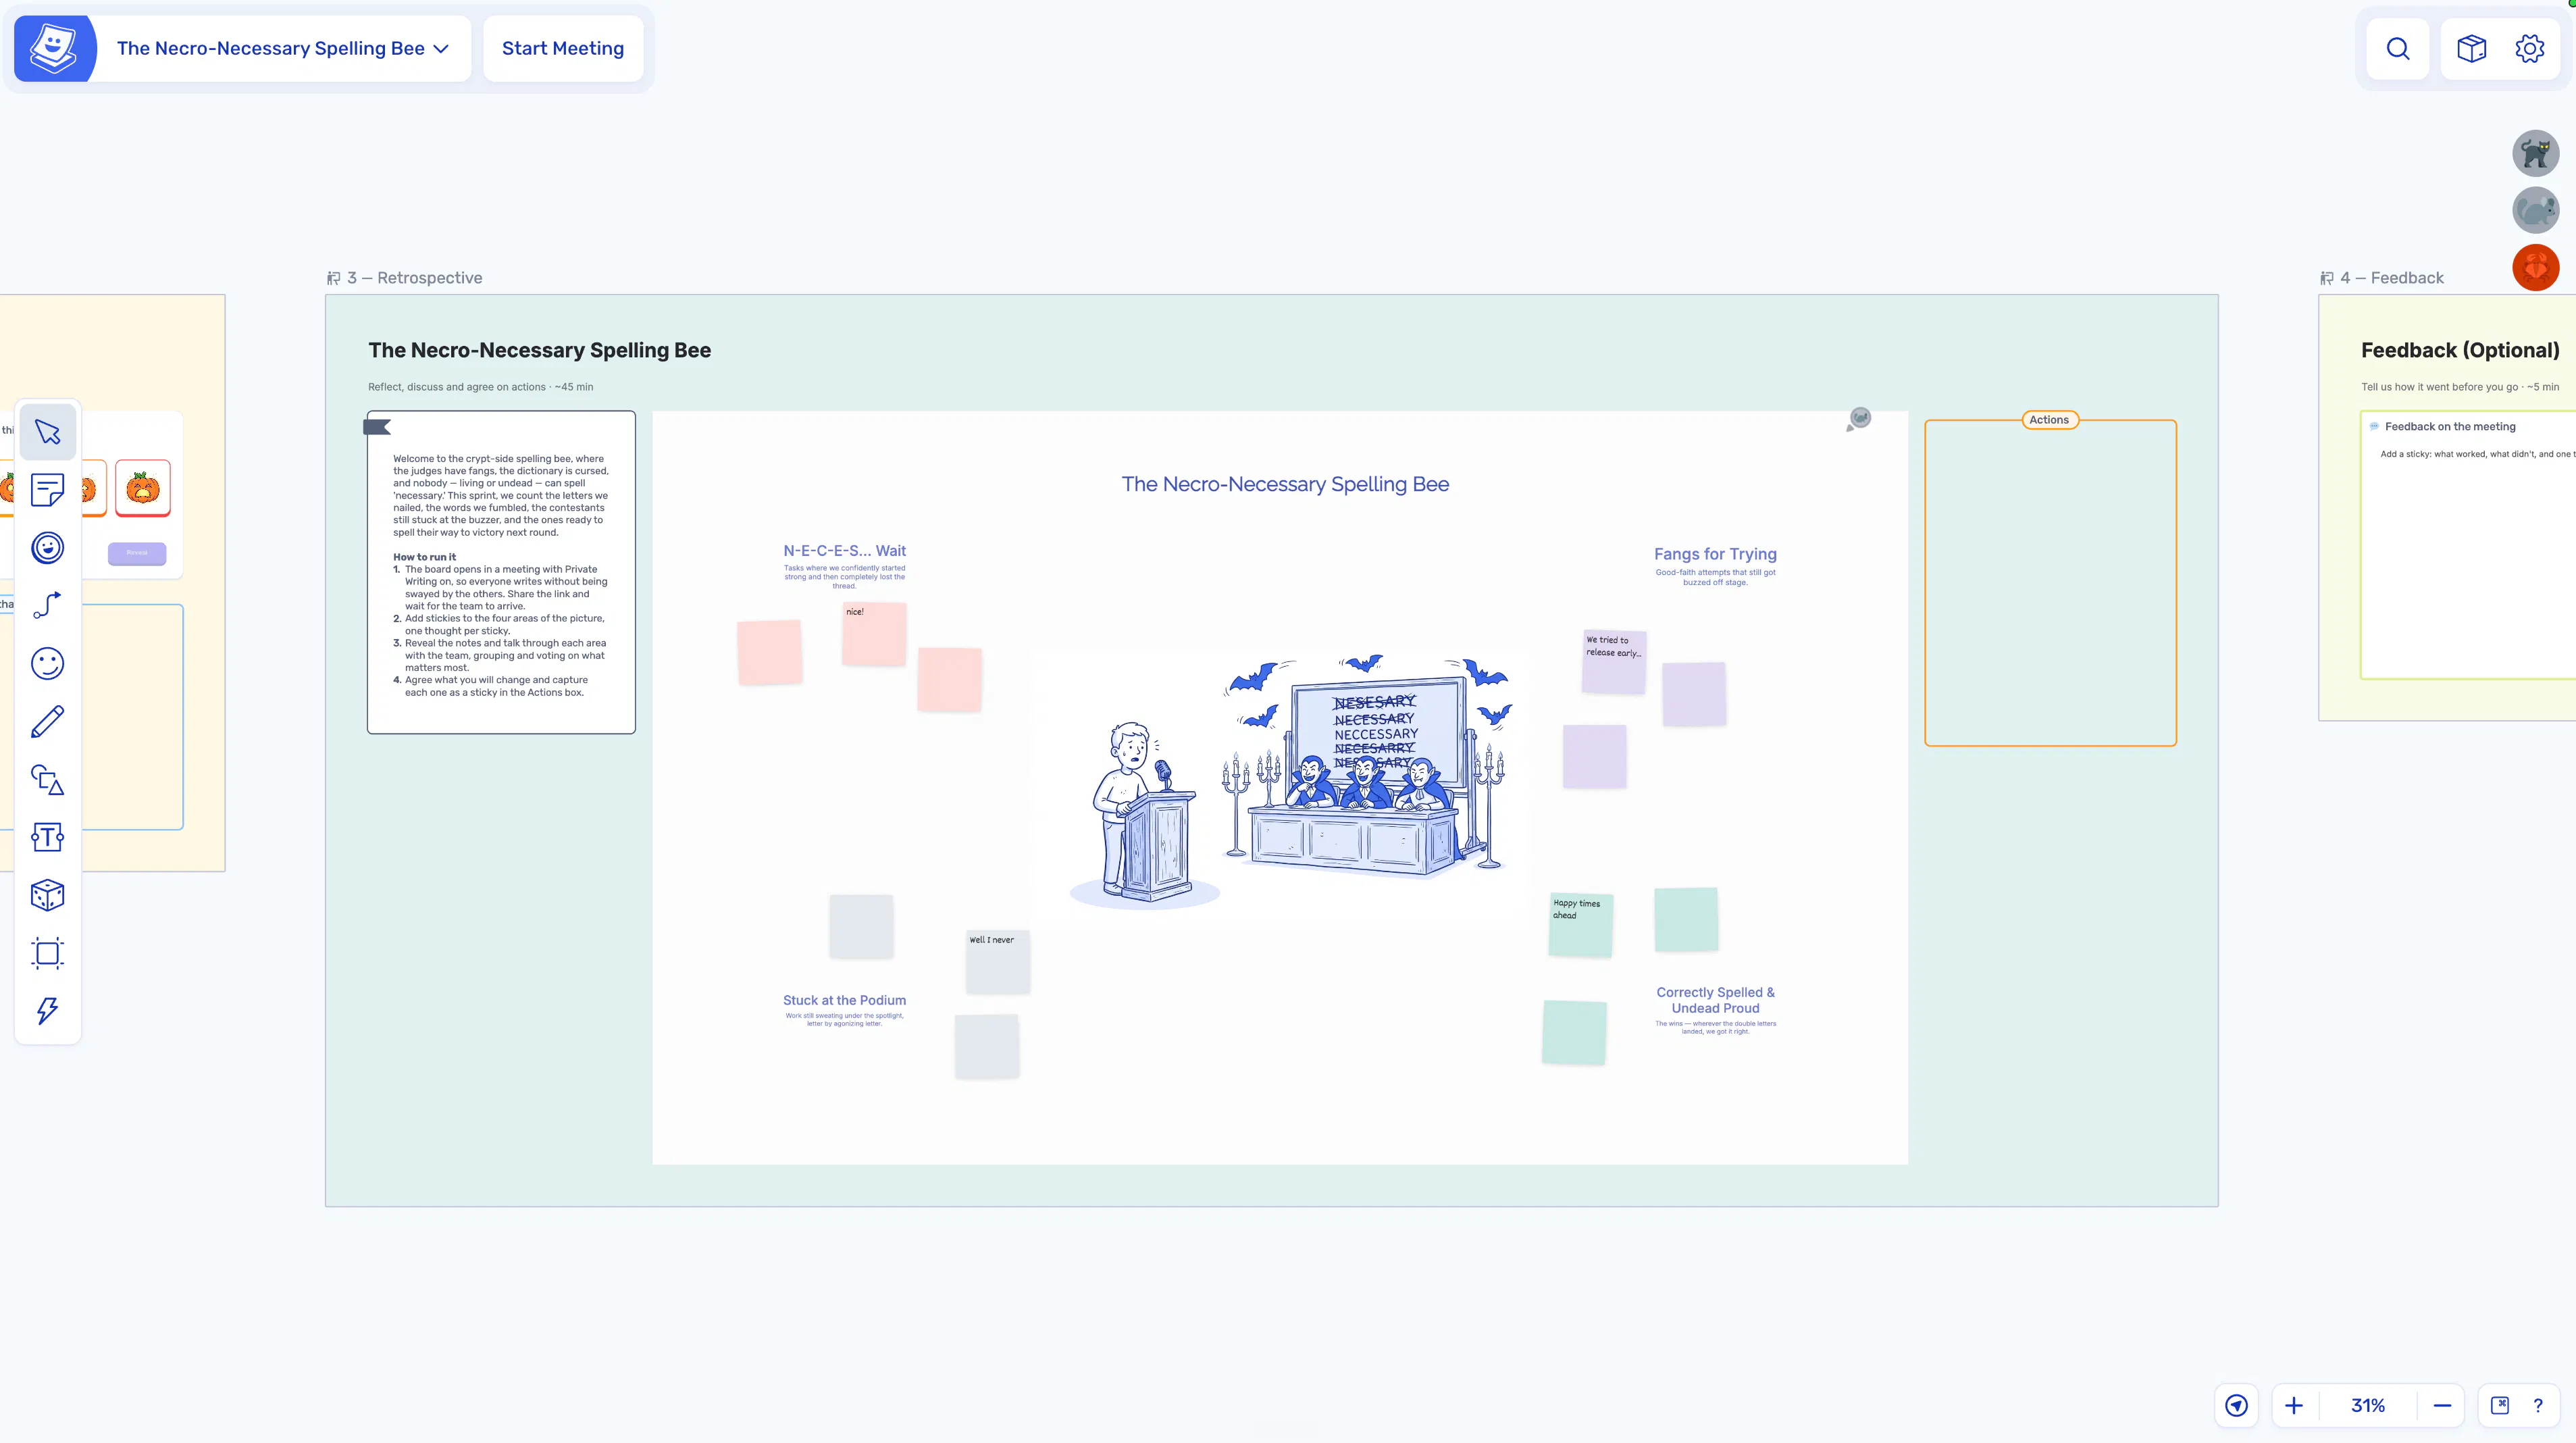
Task: Open the dice randomizer tool
Action: (47, 895)
